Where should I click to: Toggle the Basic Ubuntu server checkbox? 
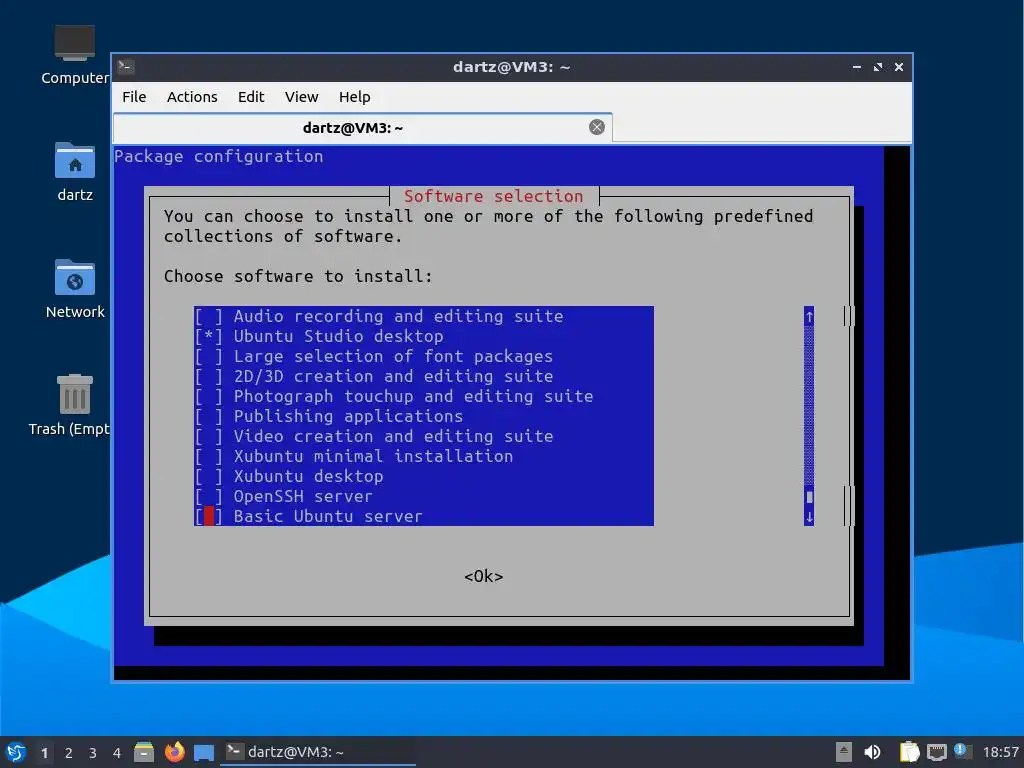click(x=209, y=517)
